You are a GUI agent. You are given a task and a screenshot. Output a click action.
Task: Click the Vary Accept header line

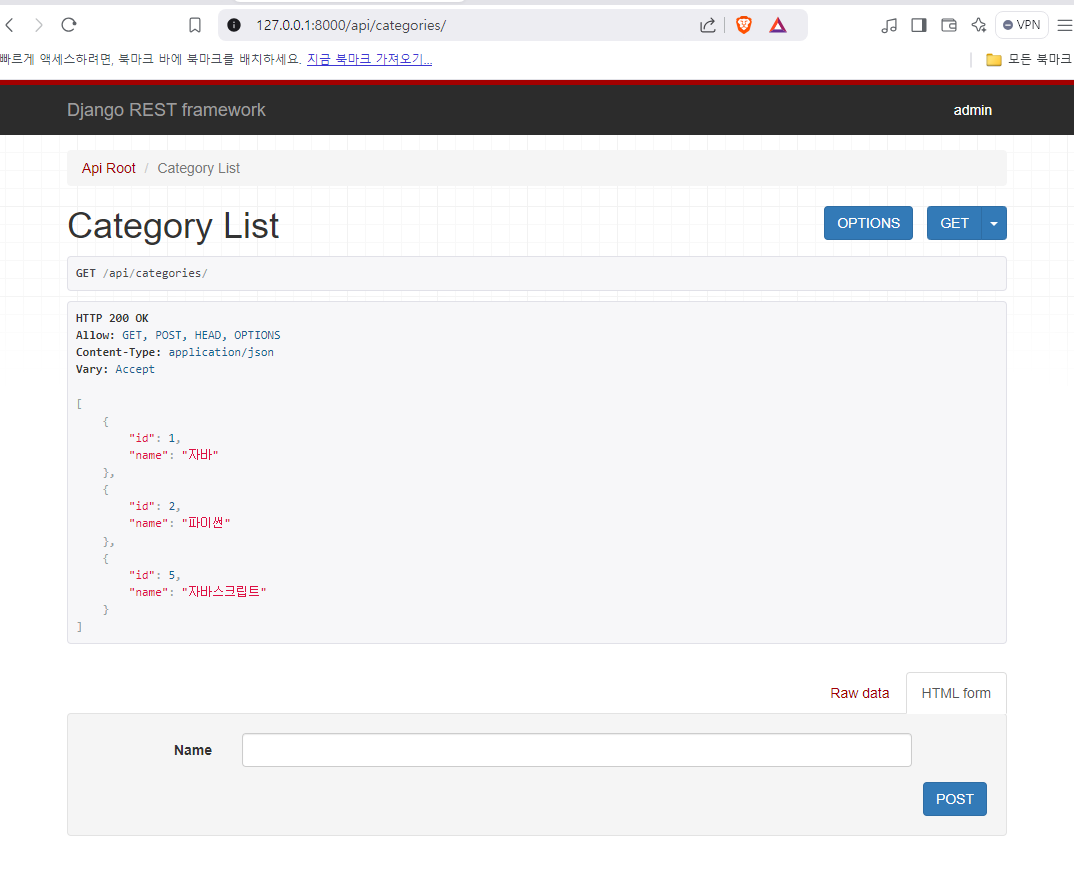coord(115,369)
